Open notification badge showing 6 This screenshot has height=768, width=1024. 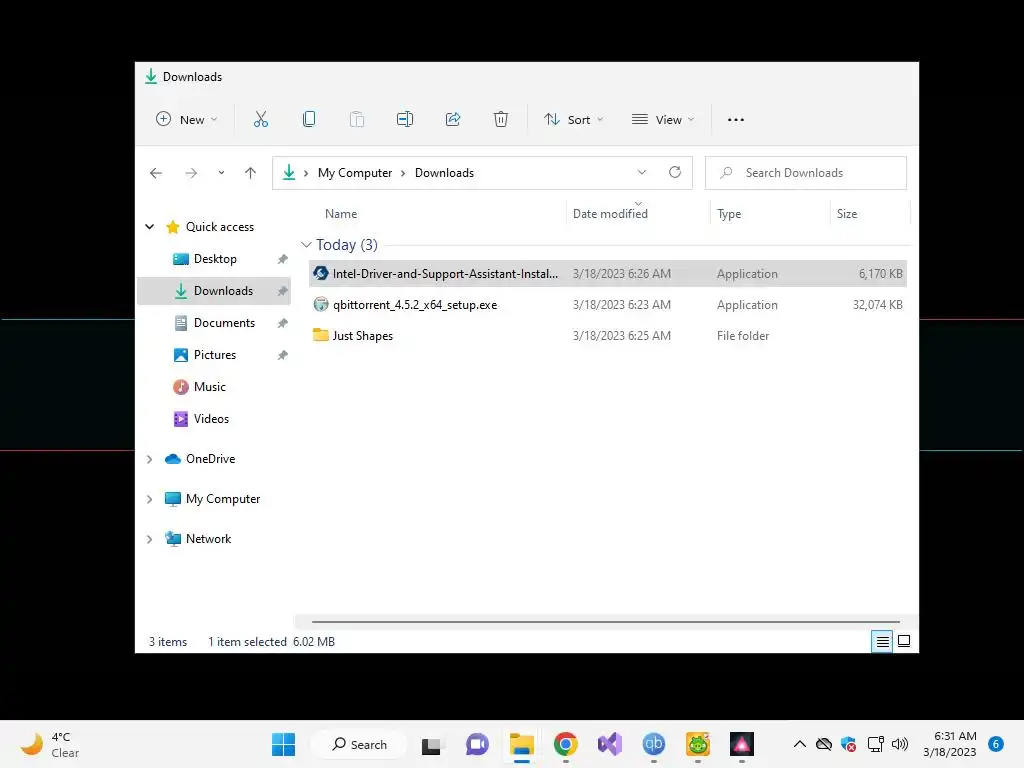point(996,744)
